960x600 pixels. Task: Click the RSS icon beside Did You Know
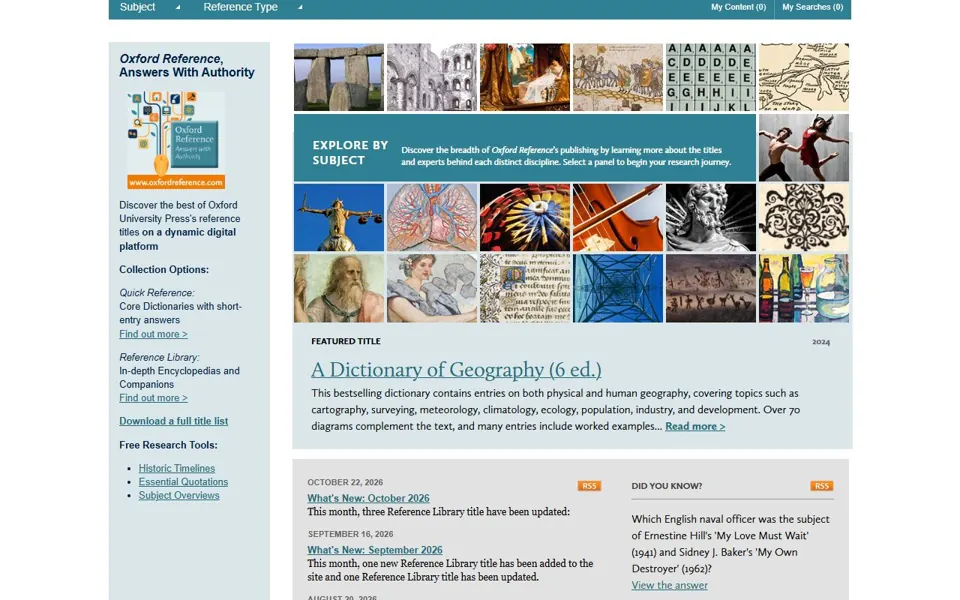click(x=822, y=486)
